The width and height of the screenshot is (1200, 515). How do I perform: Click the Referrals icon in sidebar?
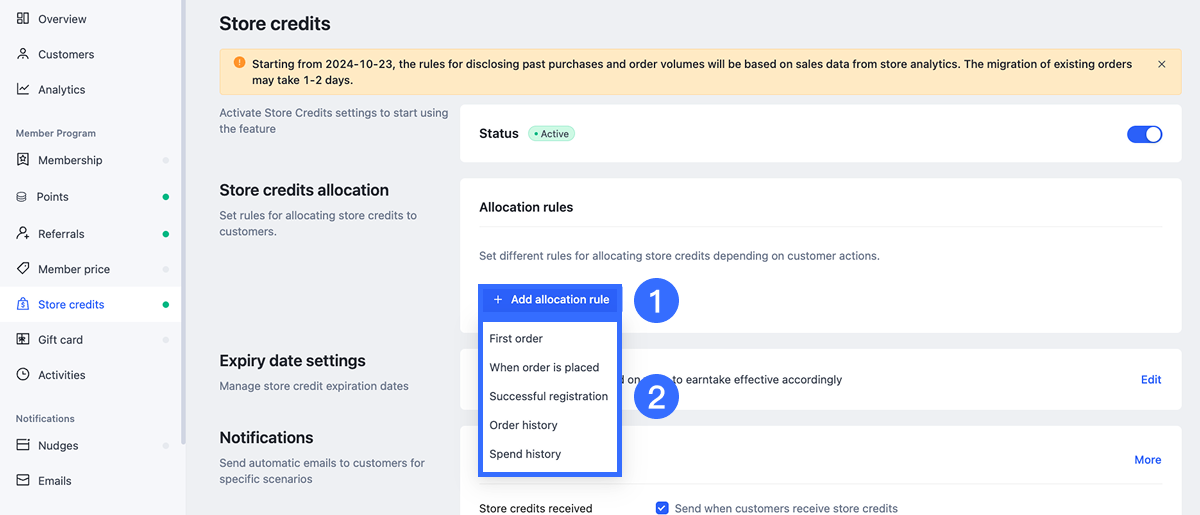click(x=23, y=233)
